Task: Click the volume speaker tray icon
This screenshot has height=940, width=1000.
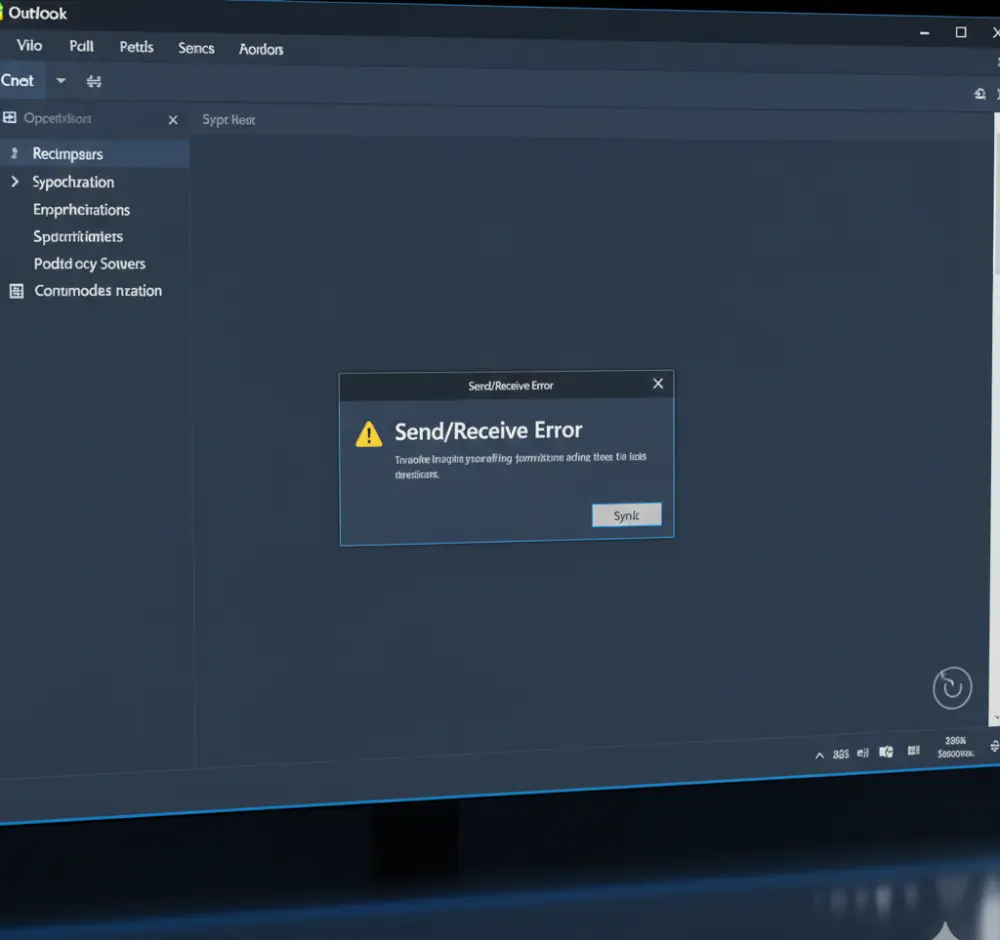Action: click(x=886, y=752)
